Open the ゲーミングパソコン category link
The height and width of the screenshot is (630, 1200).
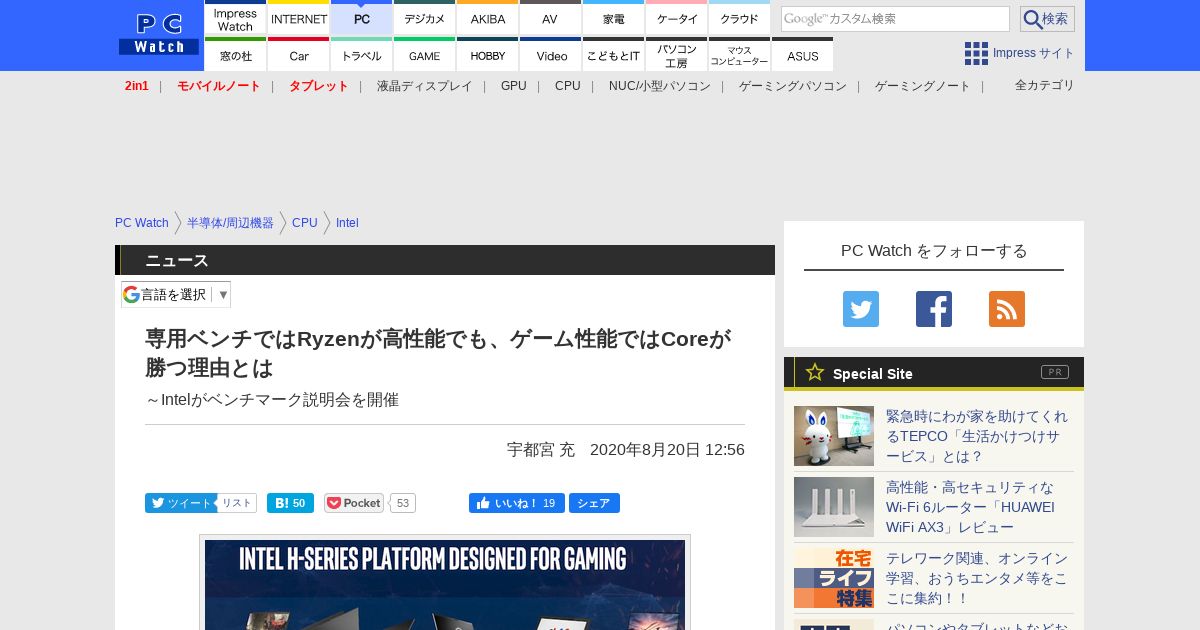click(793, 86)
